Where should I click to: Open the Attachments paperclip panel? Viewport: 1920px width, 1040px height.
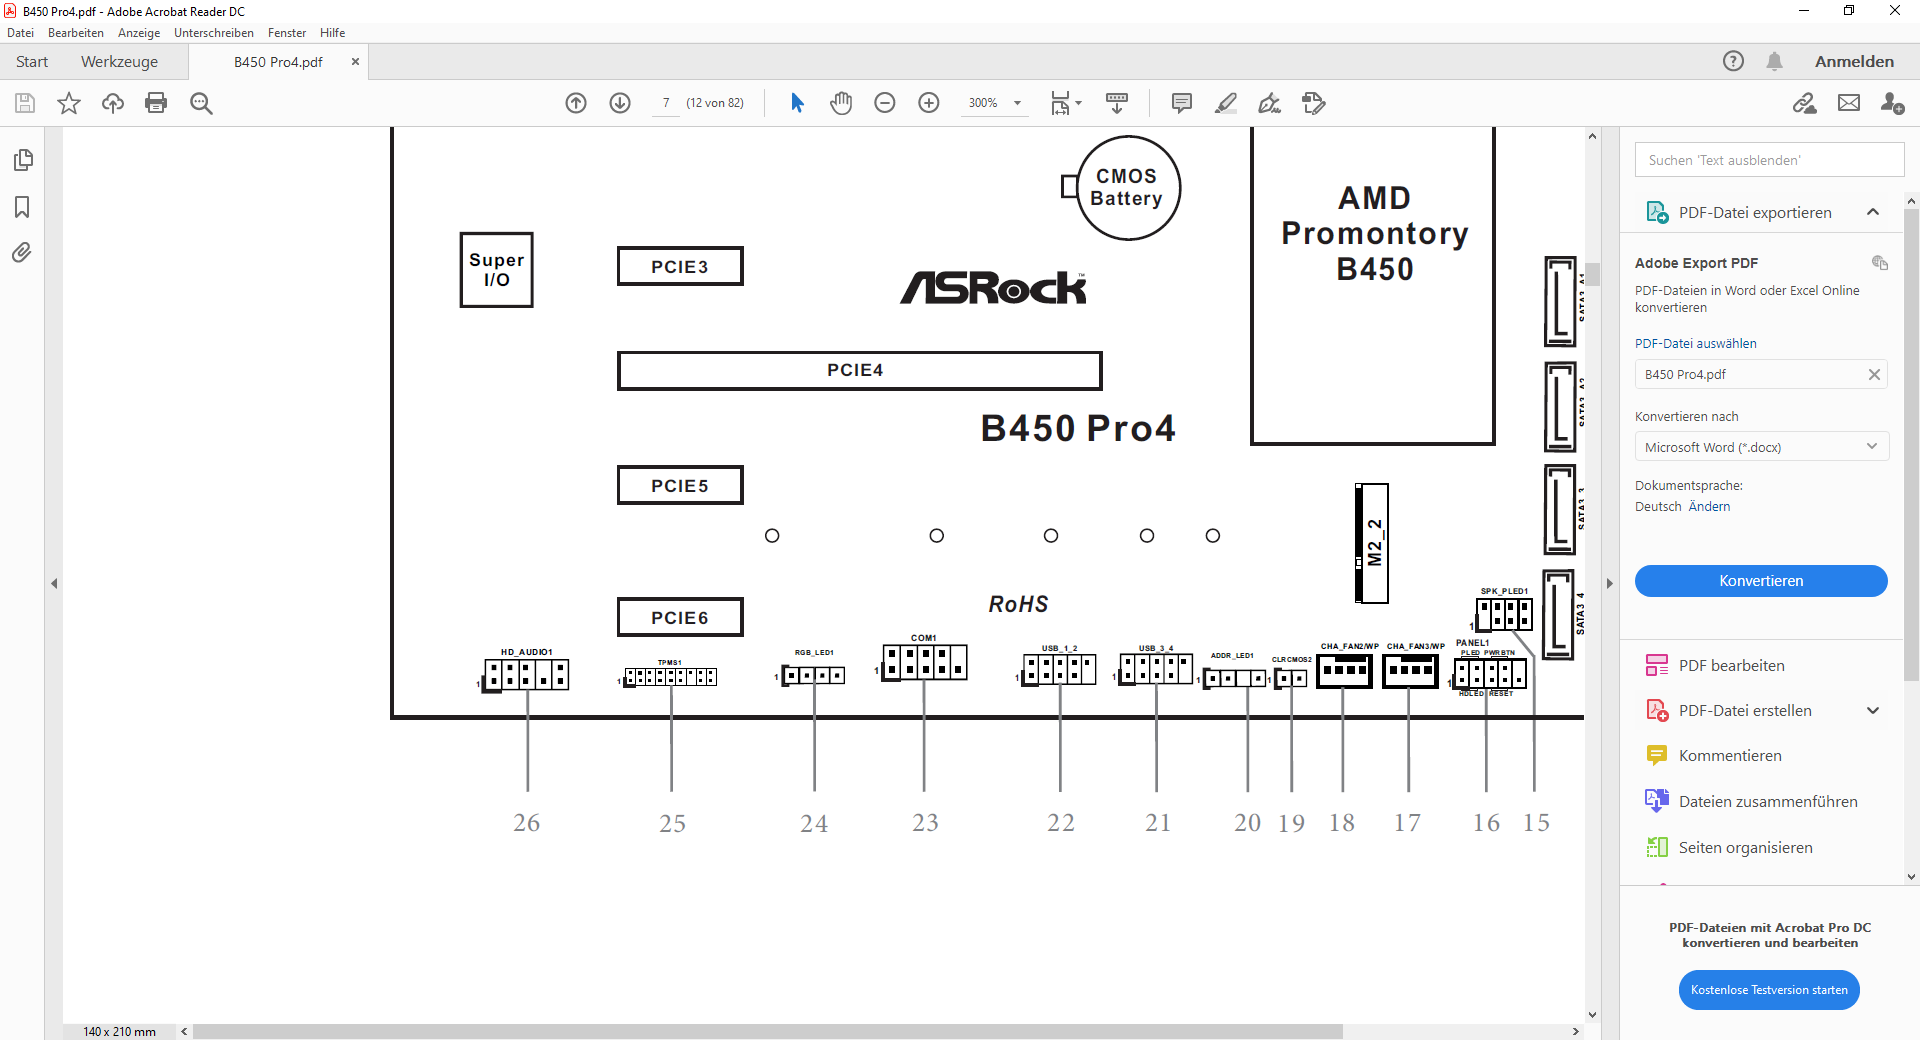[x=22, y=252]
